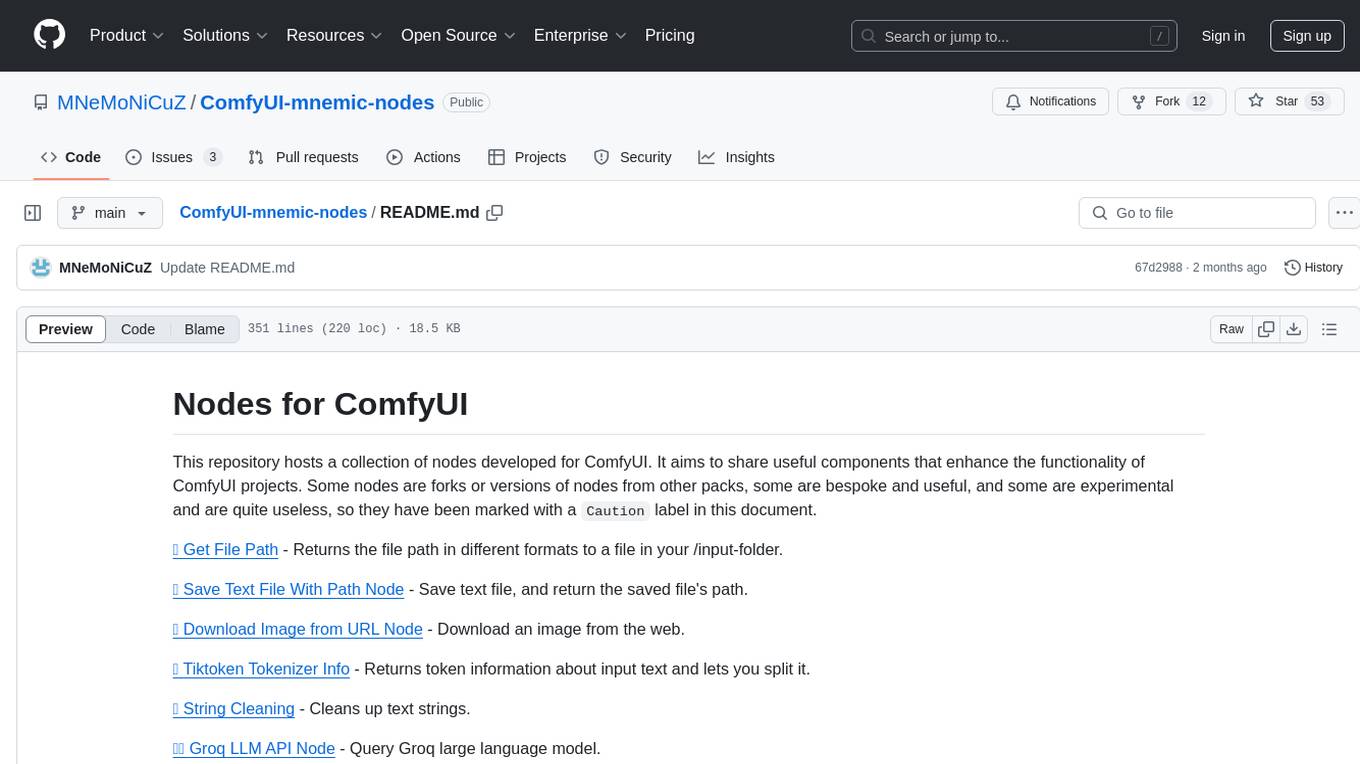Screen dimensions: 1360x764
Task: Open the Pull requests tab
Action: (303, 157)
